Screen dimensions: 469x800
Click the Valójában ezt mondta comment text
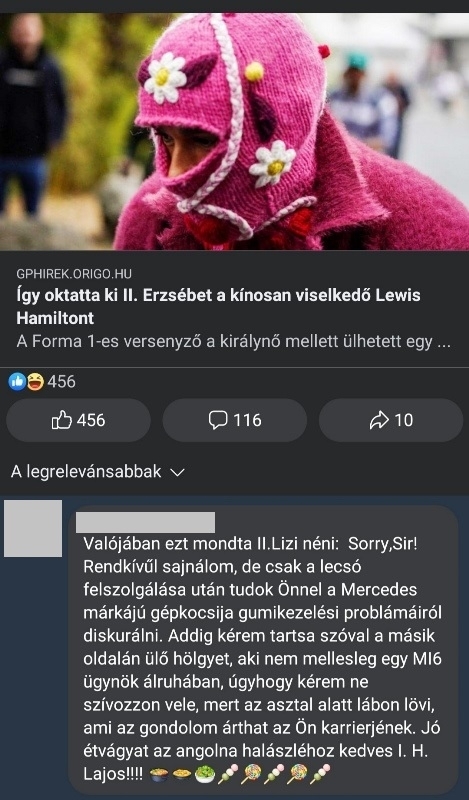point(263,659)
